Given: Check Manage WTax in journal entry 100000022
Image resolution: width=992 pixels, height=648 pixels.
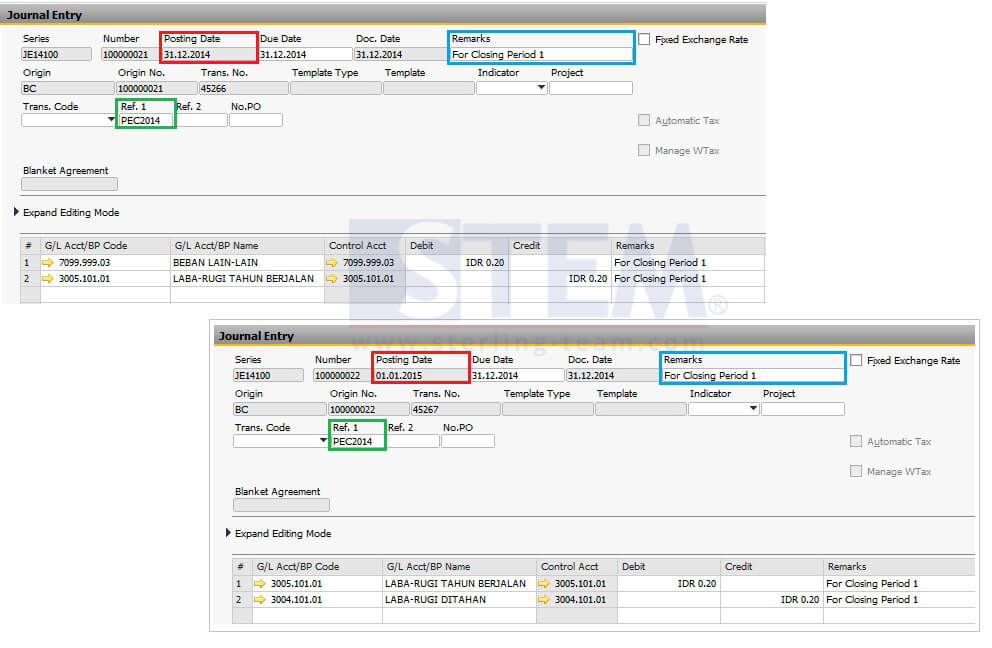Looking at the screenshot, I should coord(856,471).
